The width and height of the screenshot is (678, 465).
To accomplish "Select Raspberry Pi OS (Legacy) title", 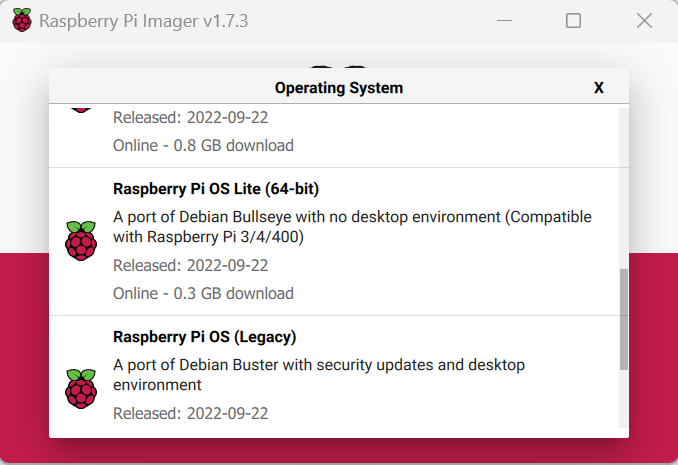I will point(205,337).
